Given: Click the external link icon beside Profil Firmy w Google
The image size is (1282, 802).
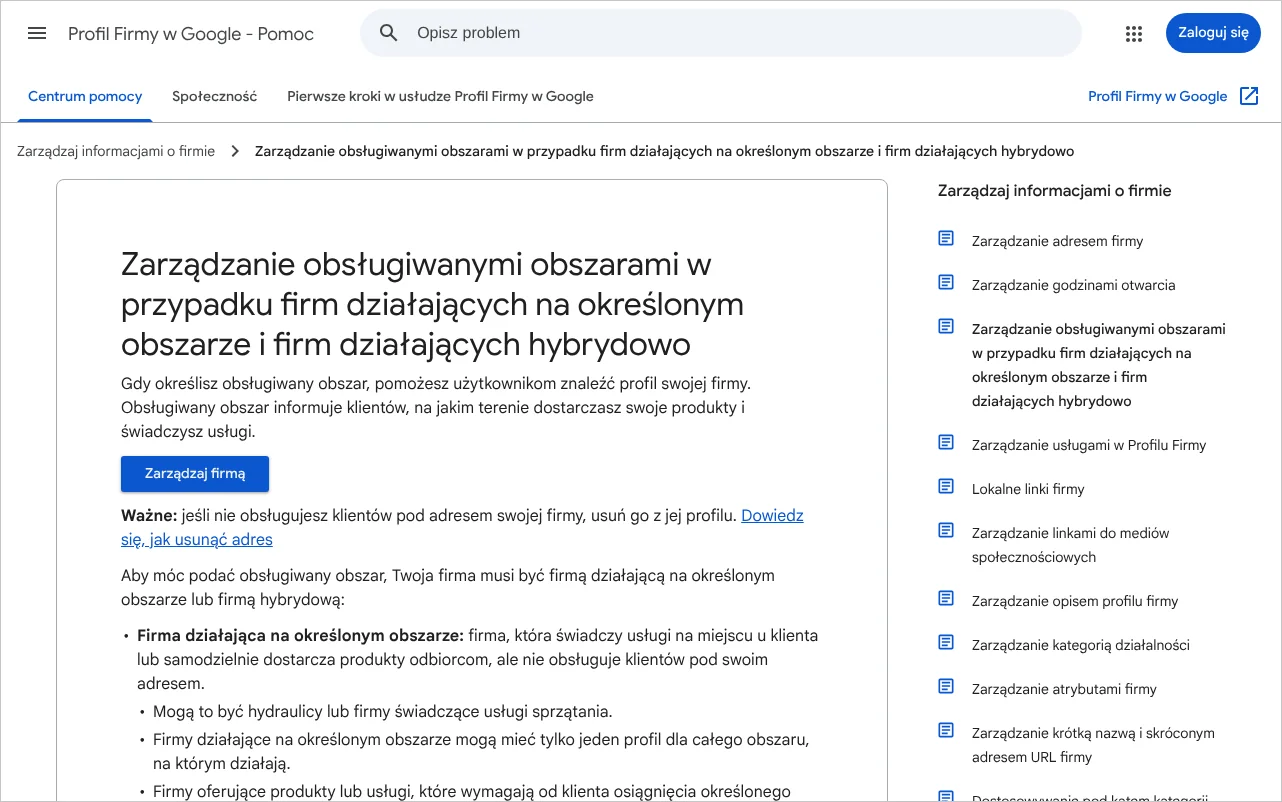Looking at the screenshot, I should click(1249, 96).
